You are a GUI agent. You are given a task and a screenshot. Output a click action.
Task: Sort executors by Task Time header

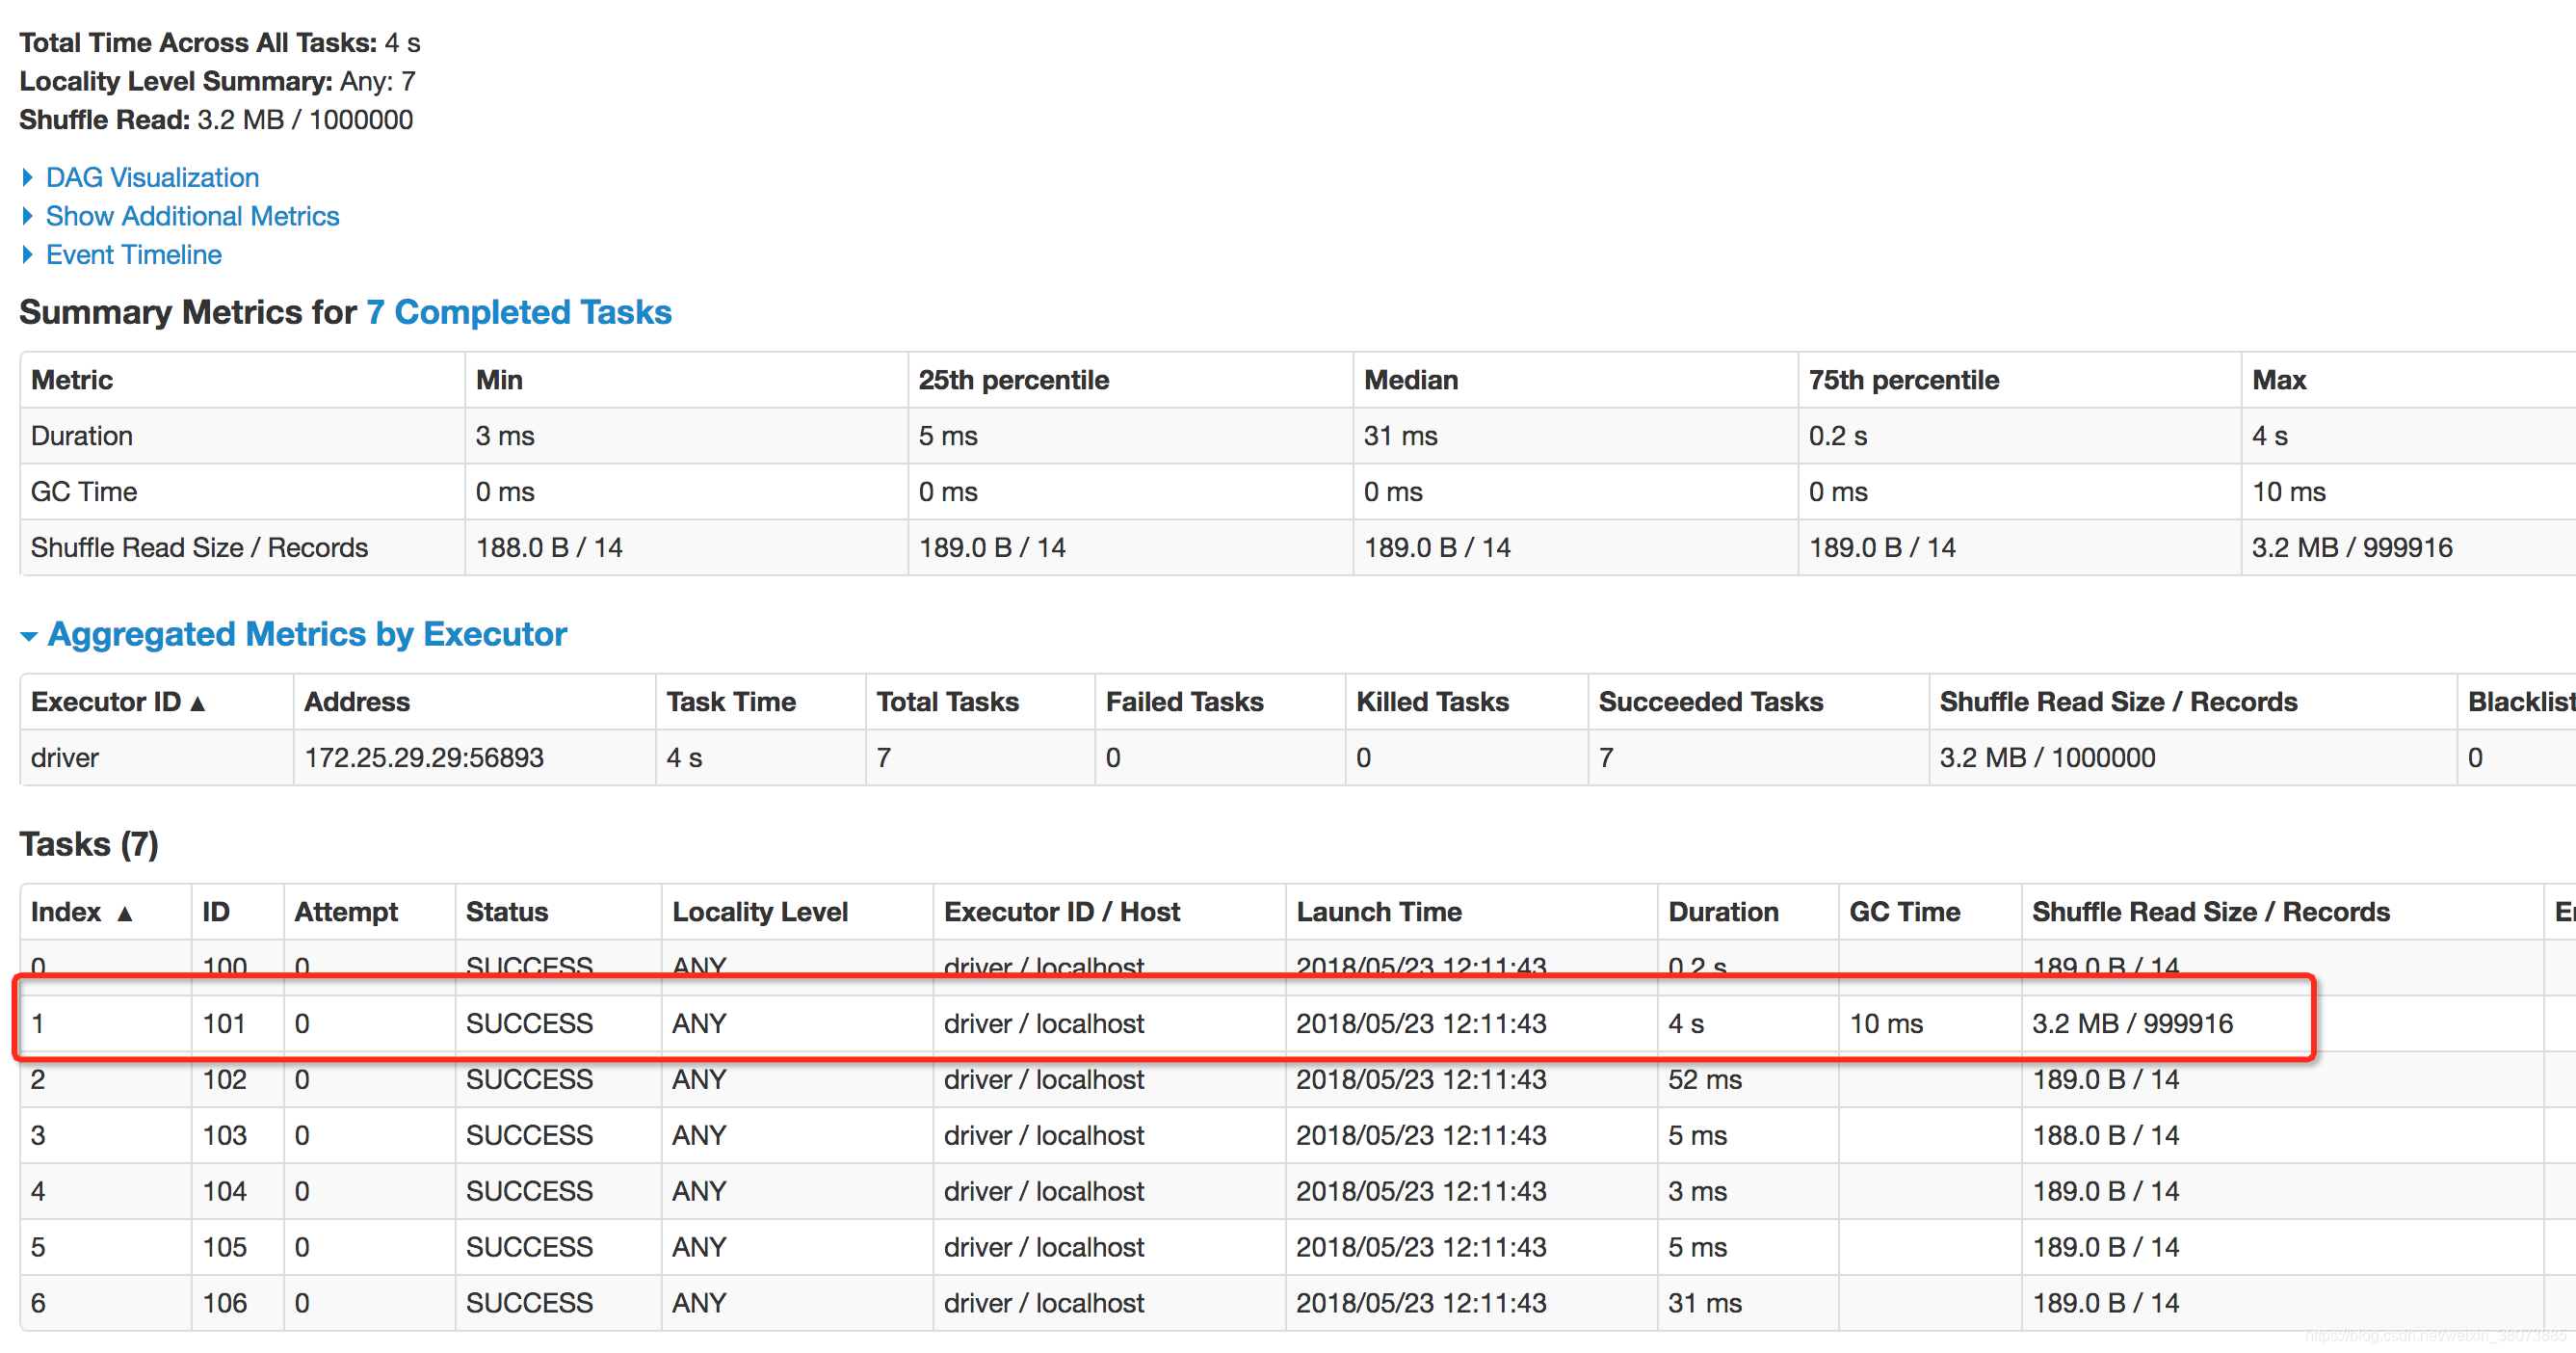coord(730,702)
